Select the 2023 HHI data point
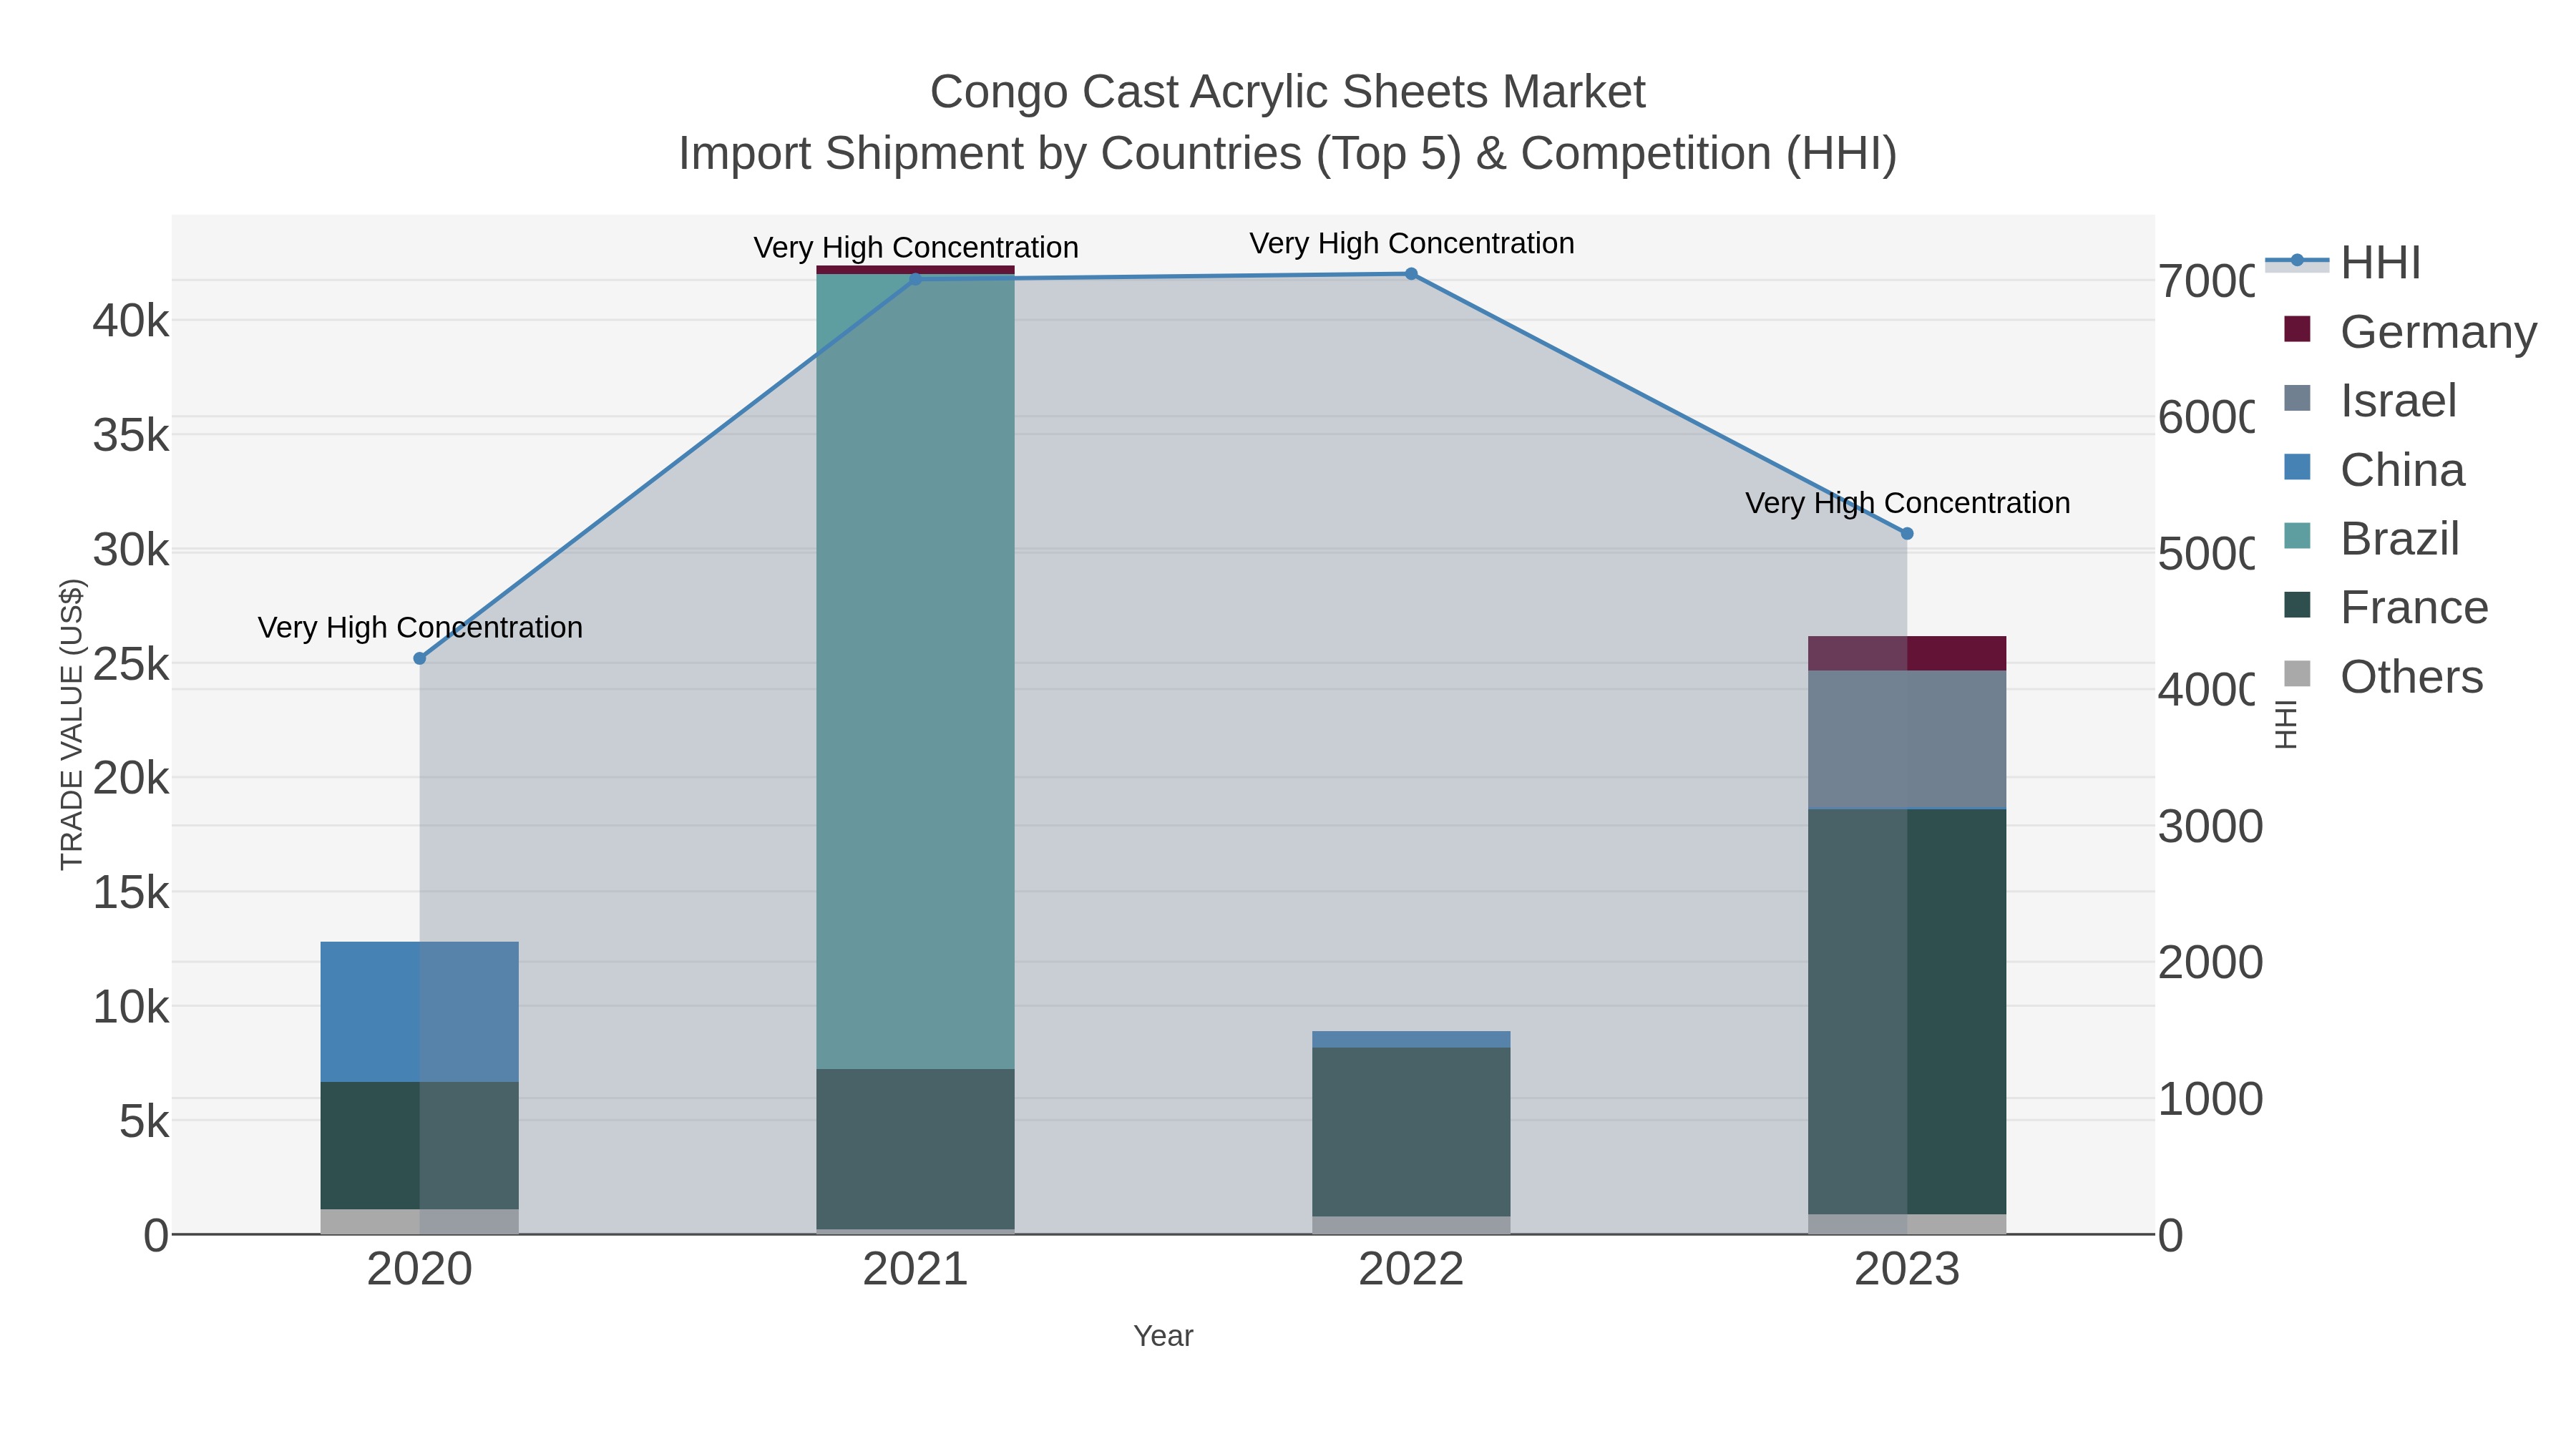Screen dimensions: 2576x1449 pos(1907,534)
